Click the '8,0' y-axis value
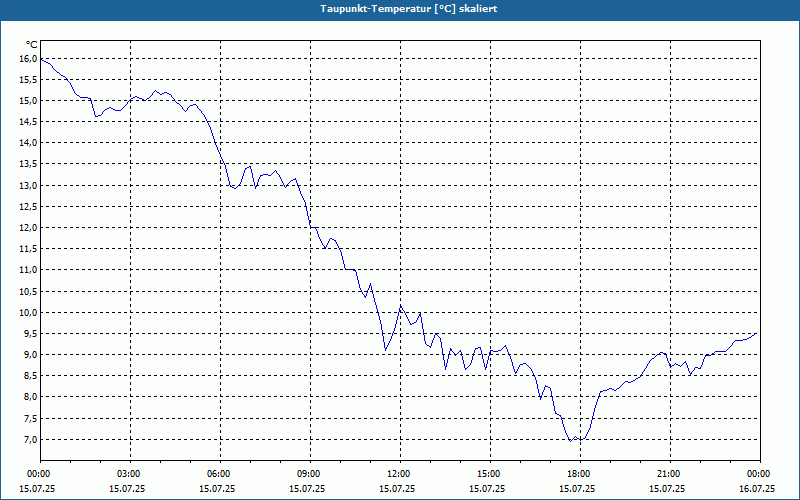Image resolution: width=800 pixels, height=500 pixels. (x=31, y=397)
